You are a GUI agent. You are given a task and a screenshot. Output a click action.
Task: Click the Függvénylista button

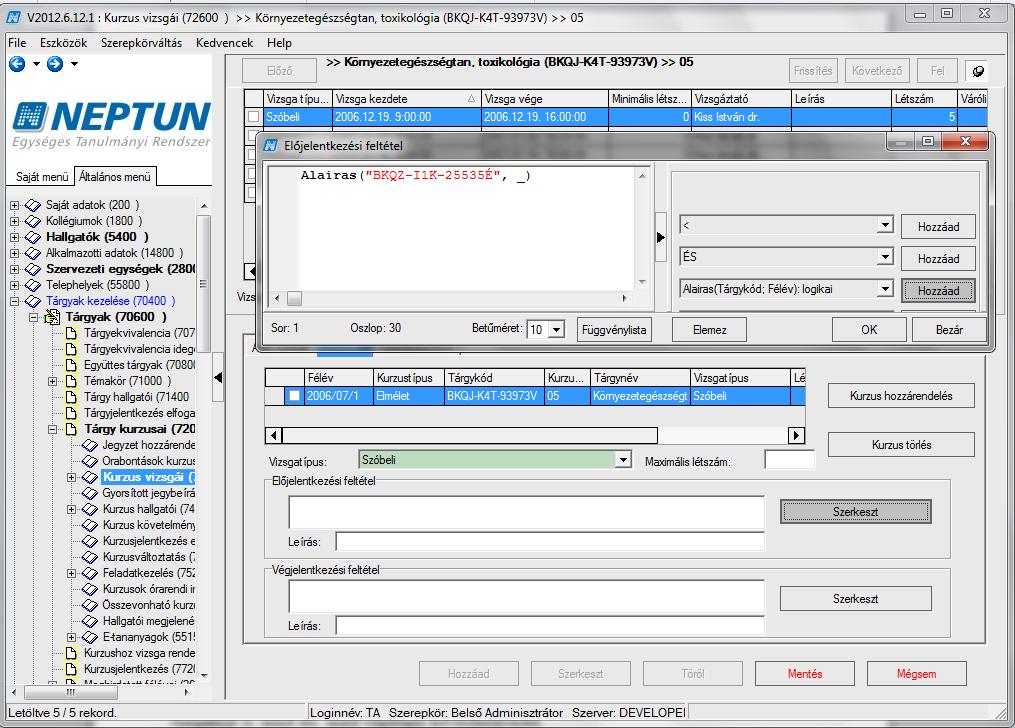click(x=614, y=330)
